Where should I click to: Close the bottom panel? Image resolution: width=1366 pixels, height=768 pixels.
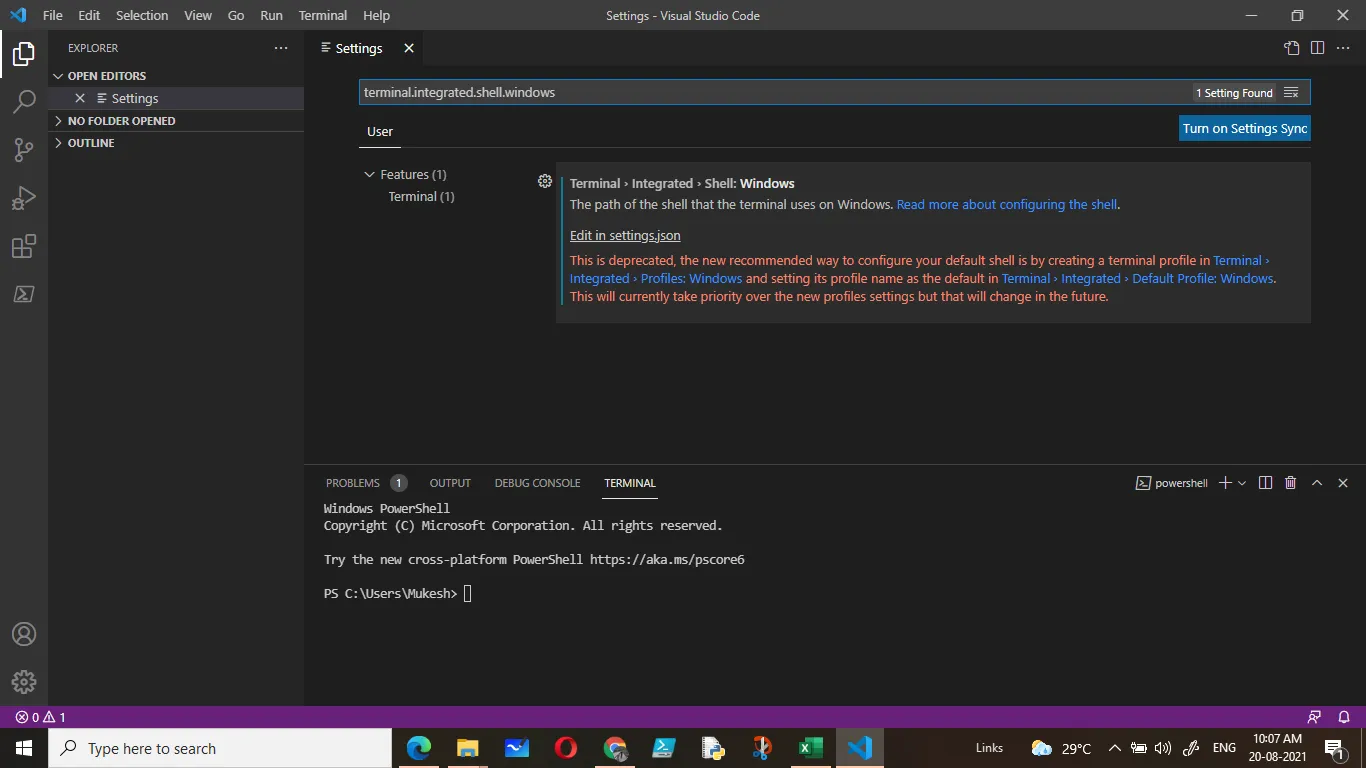tap(1343, 483)
